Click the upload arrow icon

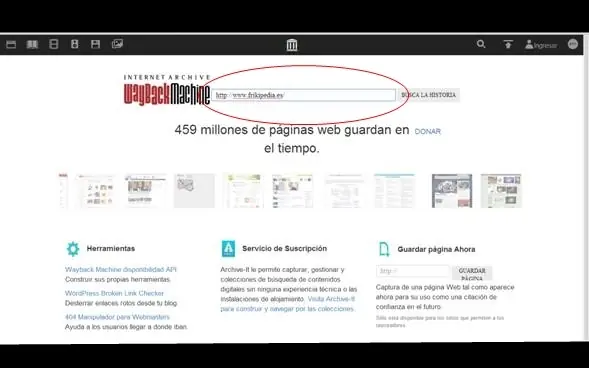pyautogui.click(x=508, y=44)
